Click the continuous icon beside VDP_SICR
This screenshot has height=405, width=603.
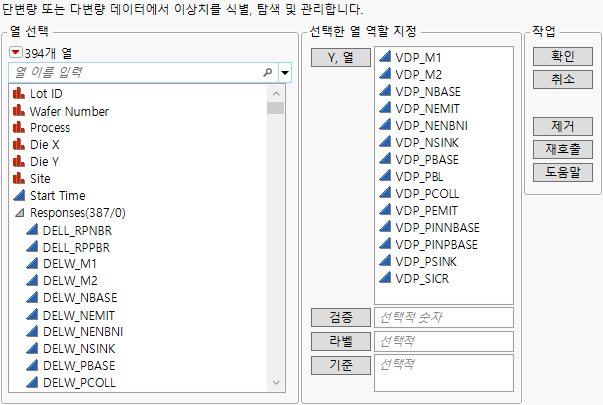pyautogui.click(x=385, y=278)
